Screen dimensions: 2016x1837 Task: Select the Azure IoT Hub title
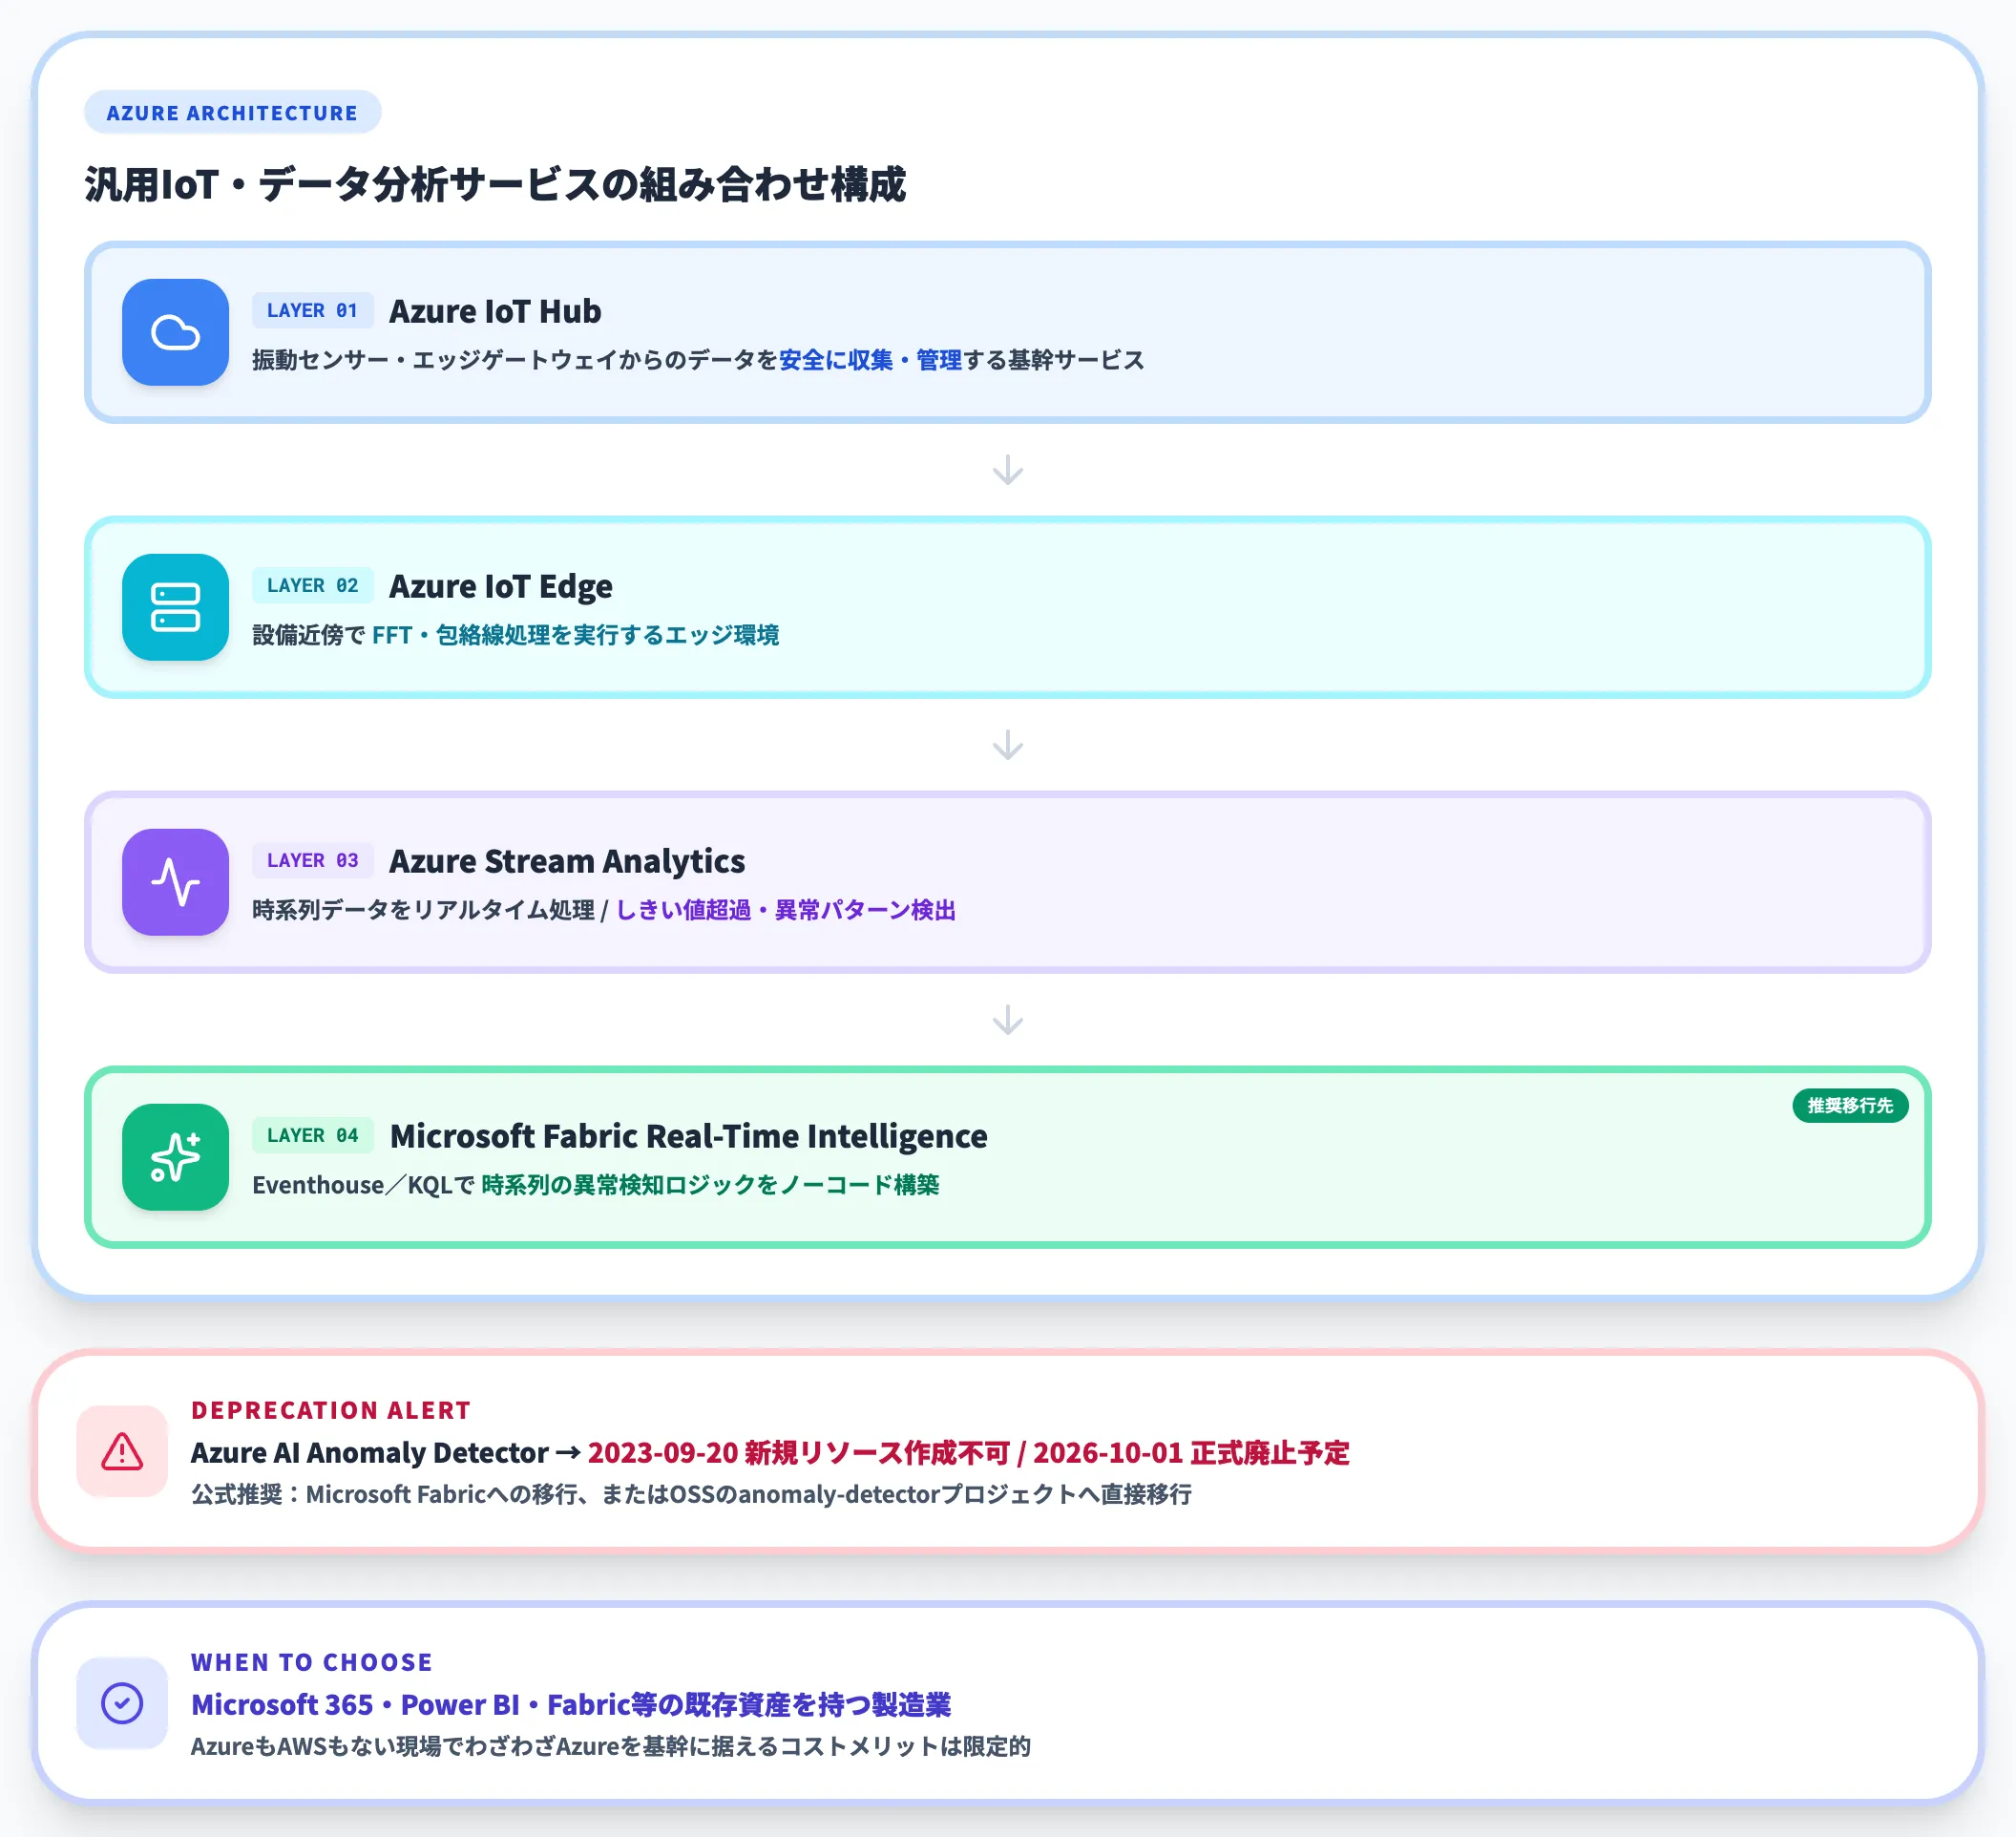[x=495, y=311]
